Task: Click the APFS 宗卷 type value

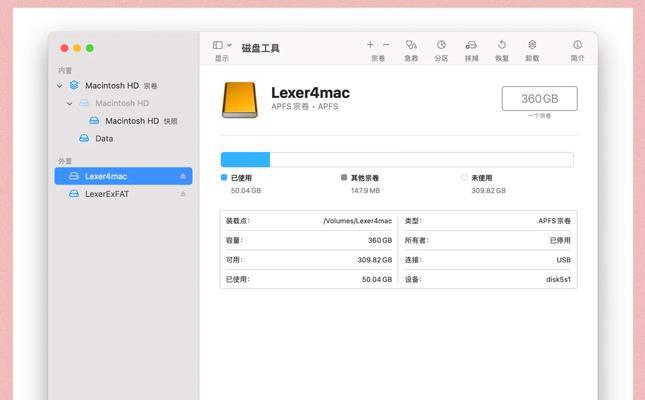Action: (555, 221)
